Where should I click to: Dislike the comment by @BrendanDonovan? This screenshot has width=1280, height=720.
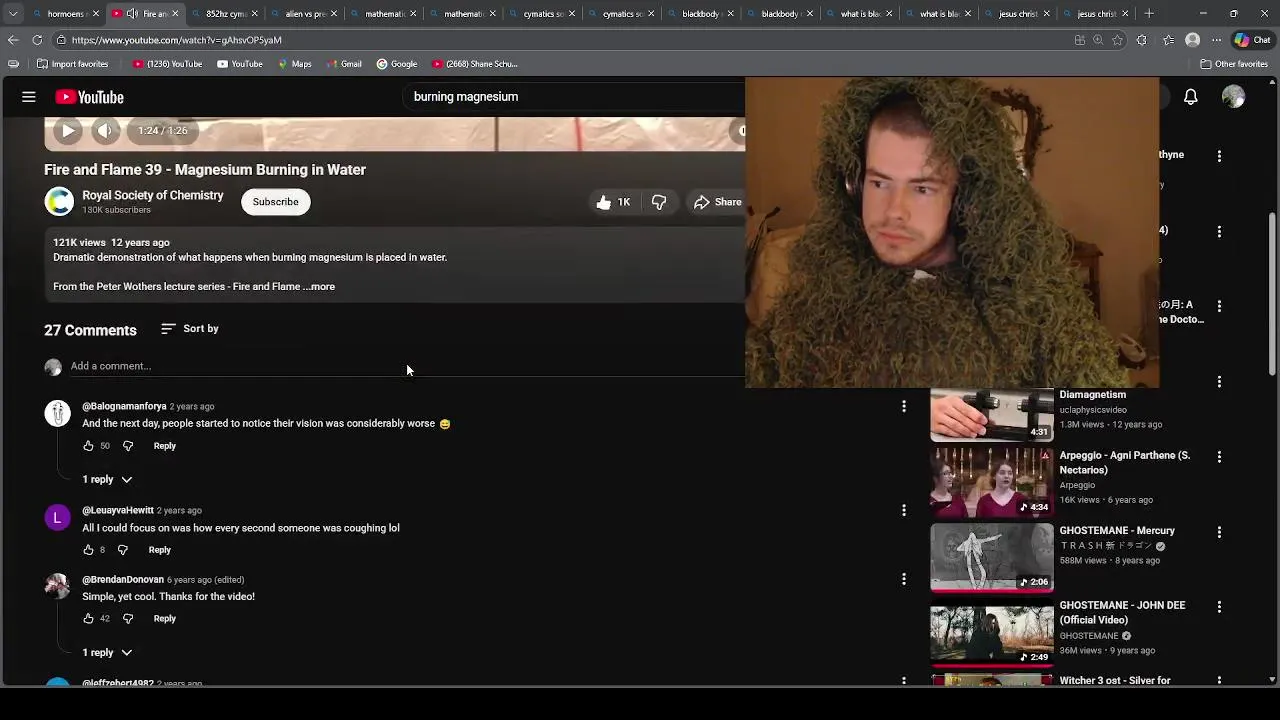coord(127,619)
